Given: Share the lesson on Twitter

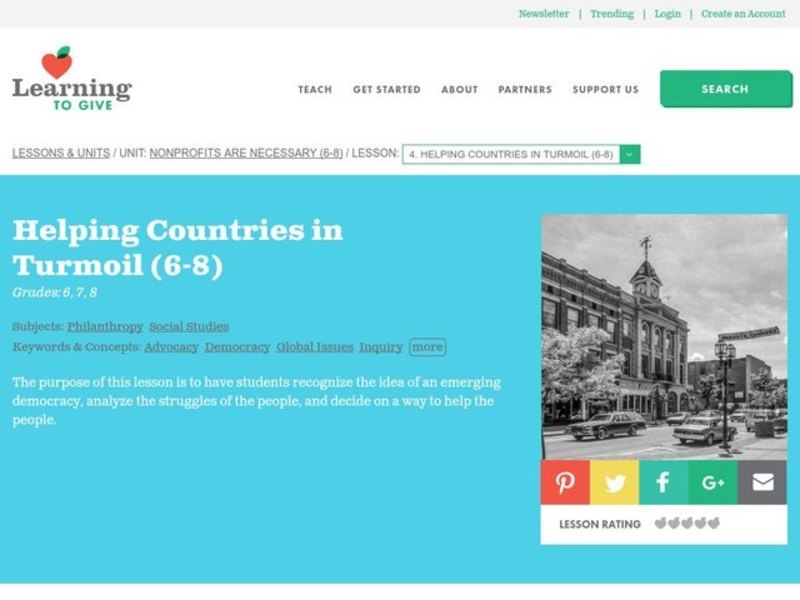Looking at the screenshot, I should coord(614,483).
